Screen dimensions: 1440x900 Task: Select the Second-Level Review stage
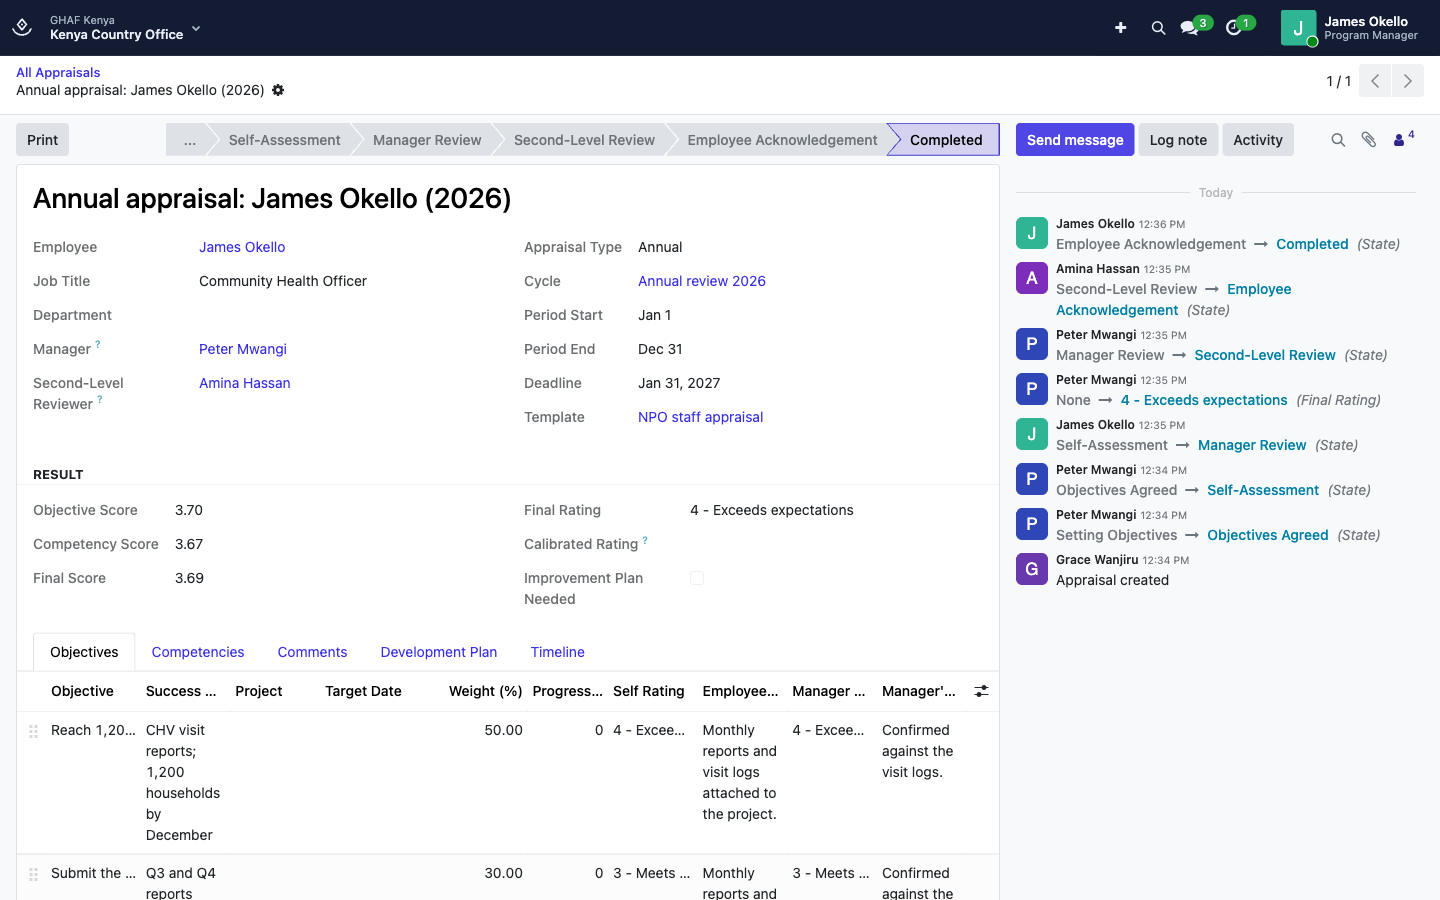[x=584, y=140]
